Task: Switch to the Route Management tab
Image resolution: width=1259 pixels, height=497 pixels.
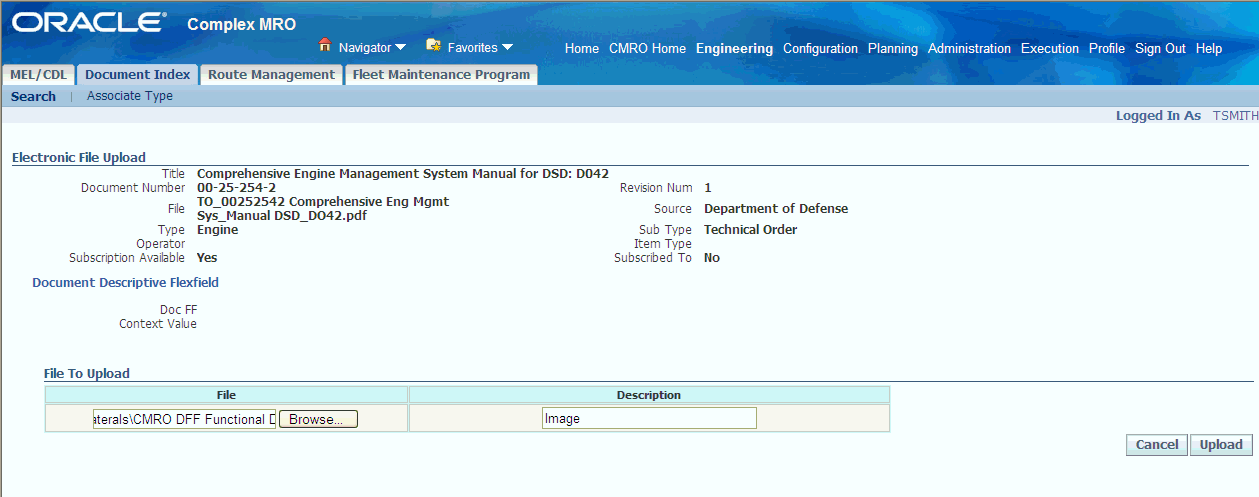Action: [x=271, y=75]
